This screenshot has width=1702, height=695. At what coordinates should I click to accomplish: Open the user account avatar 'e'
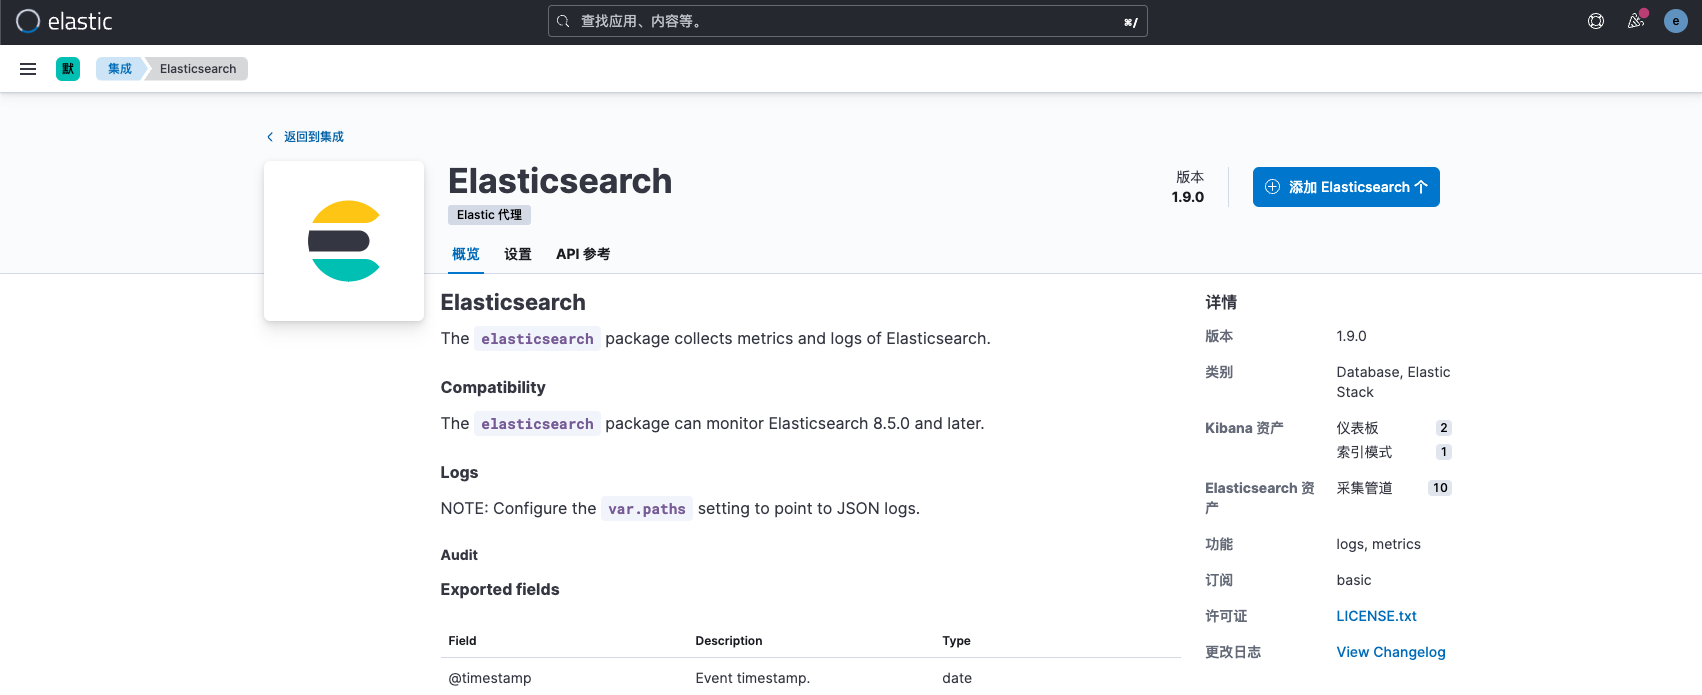pos(1676,21)
